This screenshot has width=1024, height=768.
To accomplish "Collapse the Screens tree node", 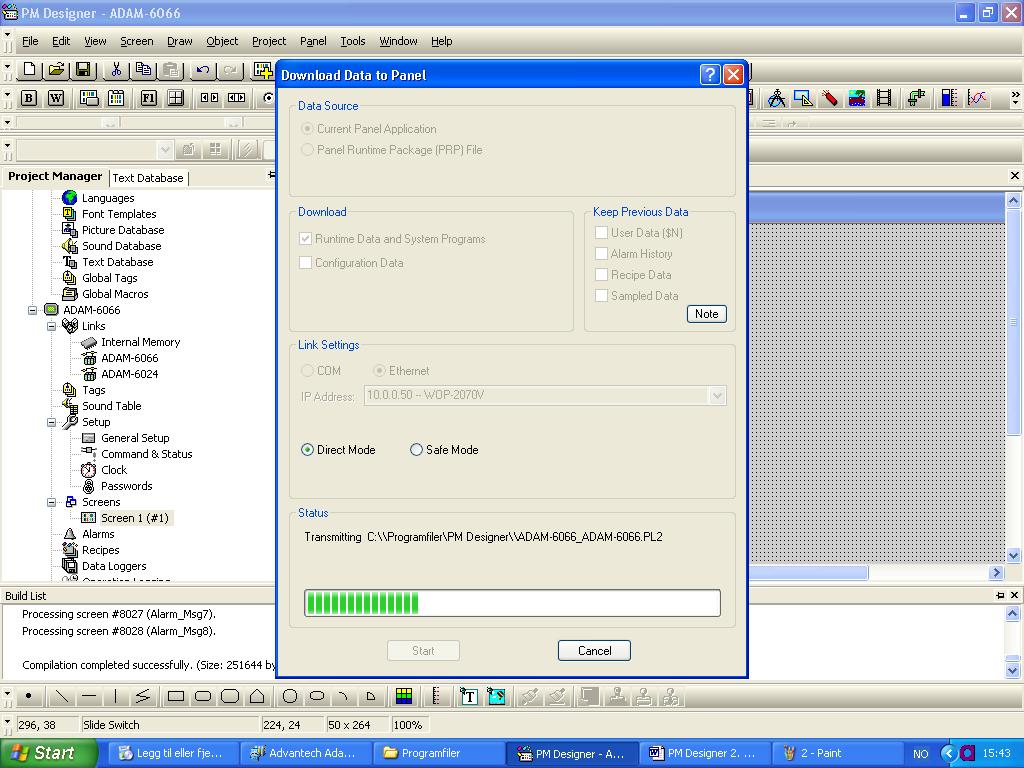I will 51,502.
